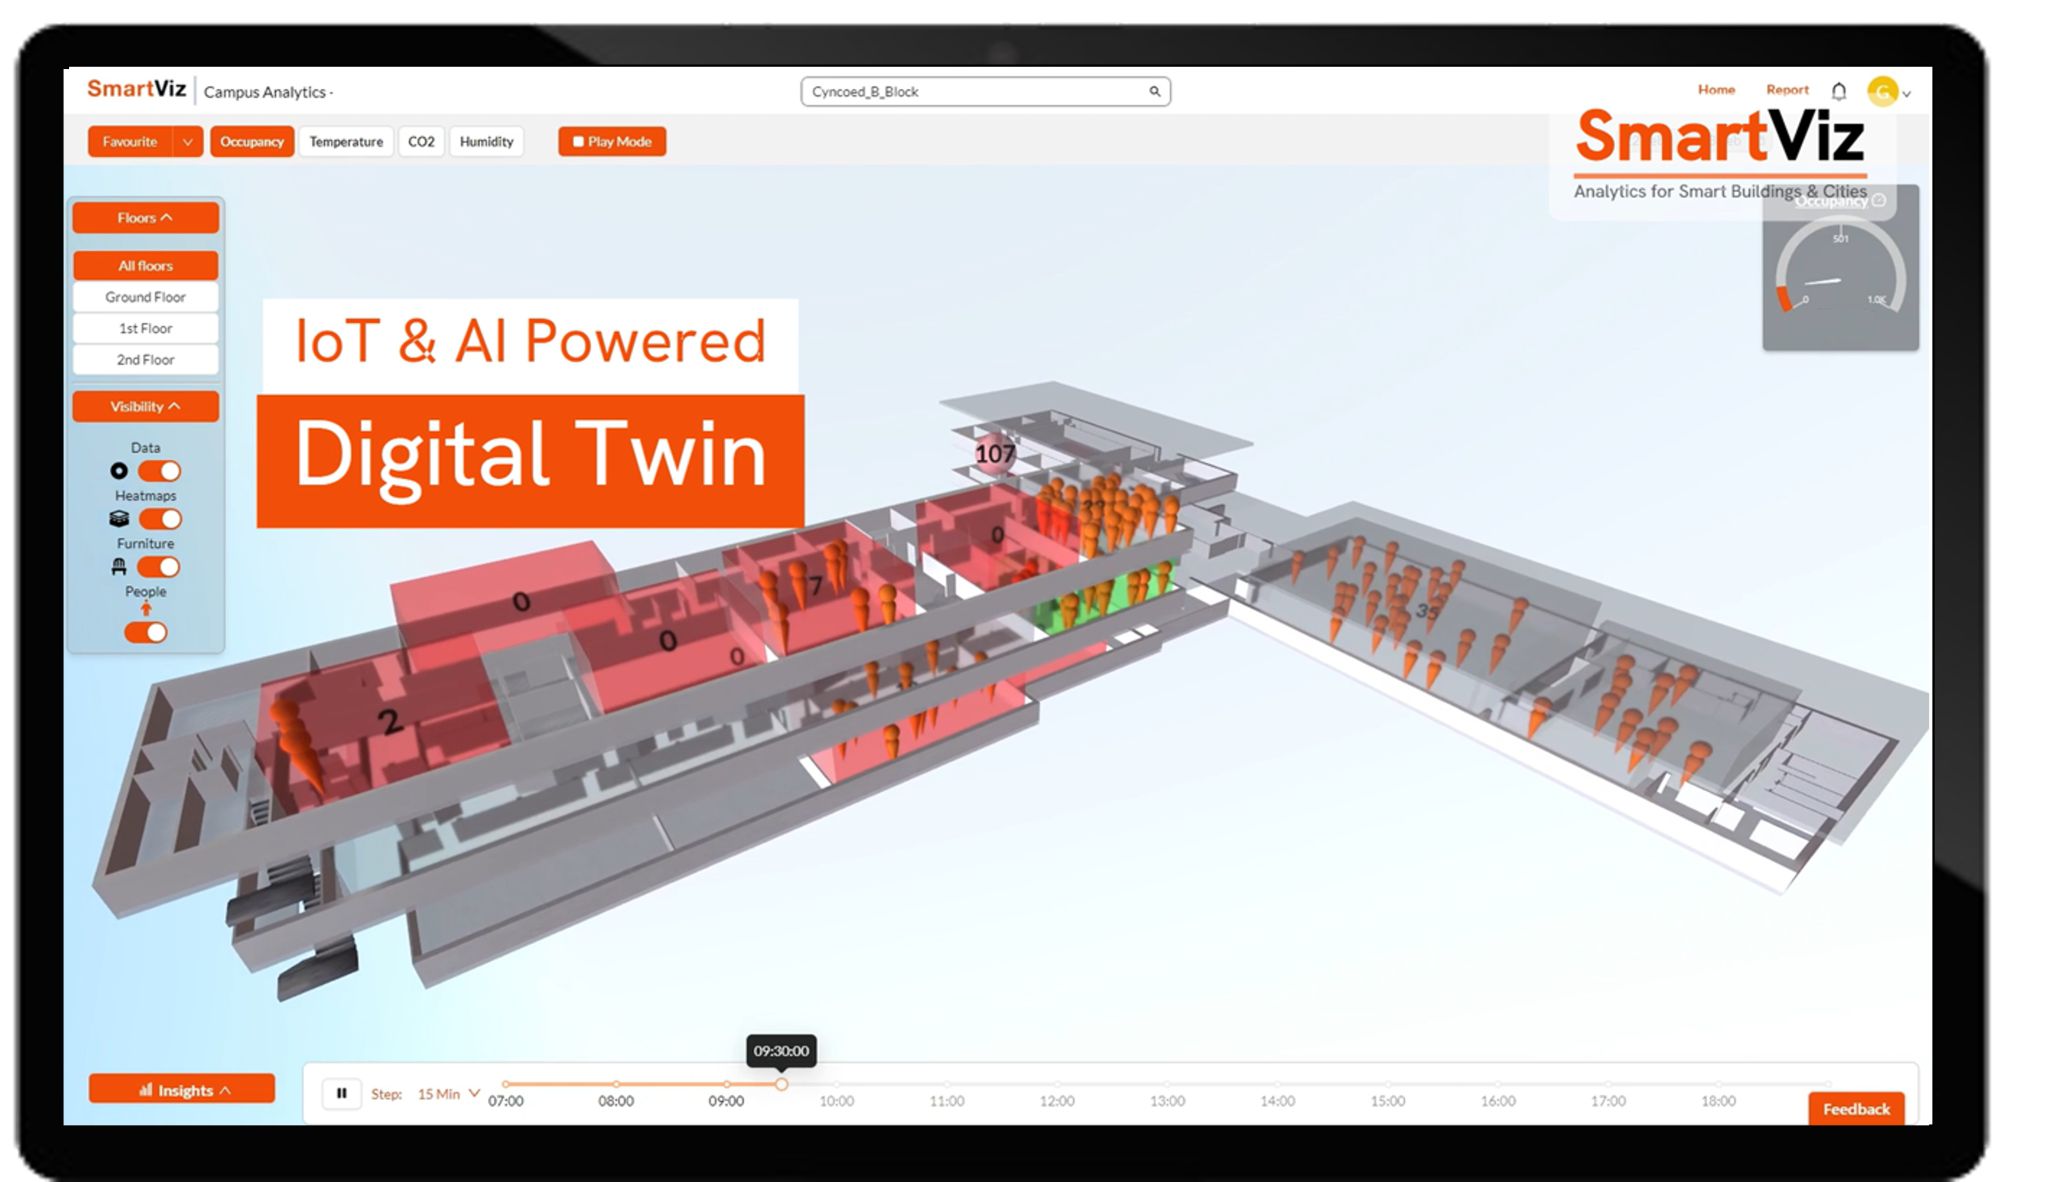Open the user profile avatar
This screenshot has height=1182, width=2048.
(1884, 92)
